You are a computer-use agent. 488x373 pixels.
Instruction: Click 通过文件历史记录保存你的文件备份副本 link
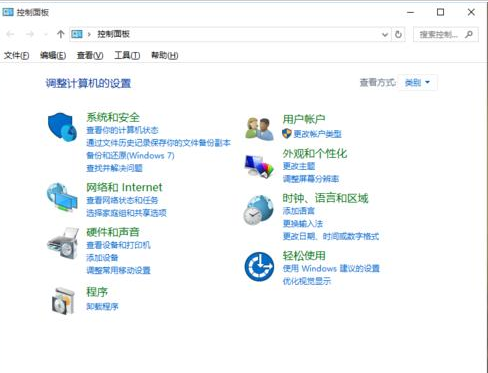(x=159, y=143)
